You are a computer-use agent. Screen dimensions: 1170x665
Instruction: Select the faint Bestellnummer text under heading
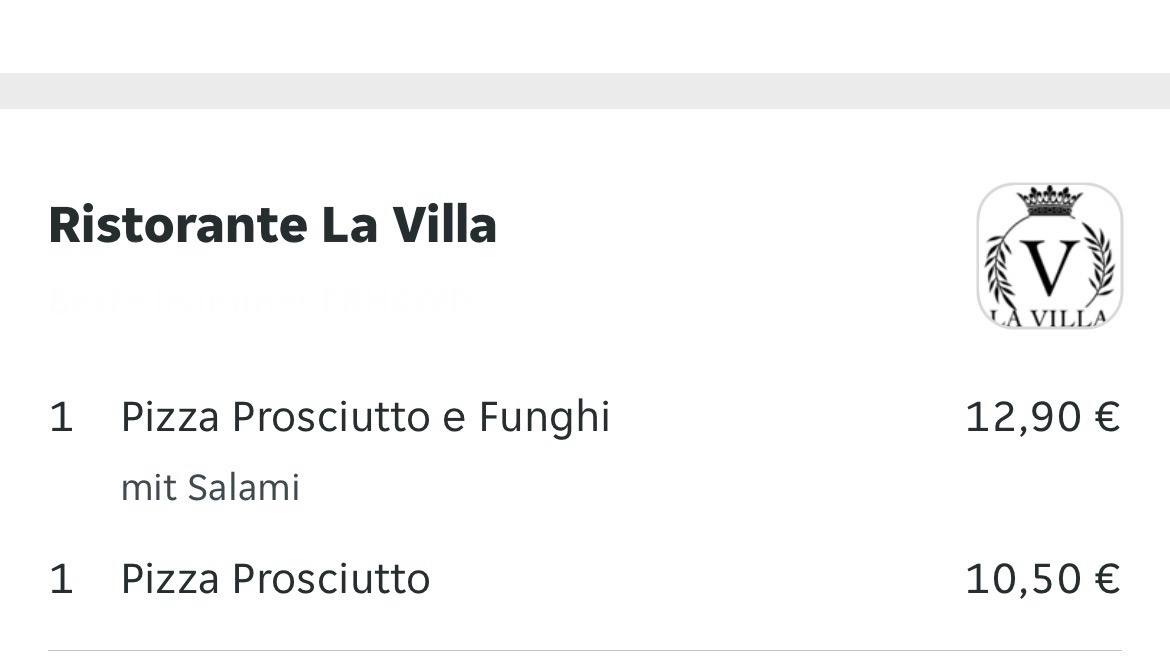click(x=256, y=301)
